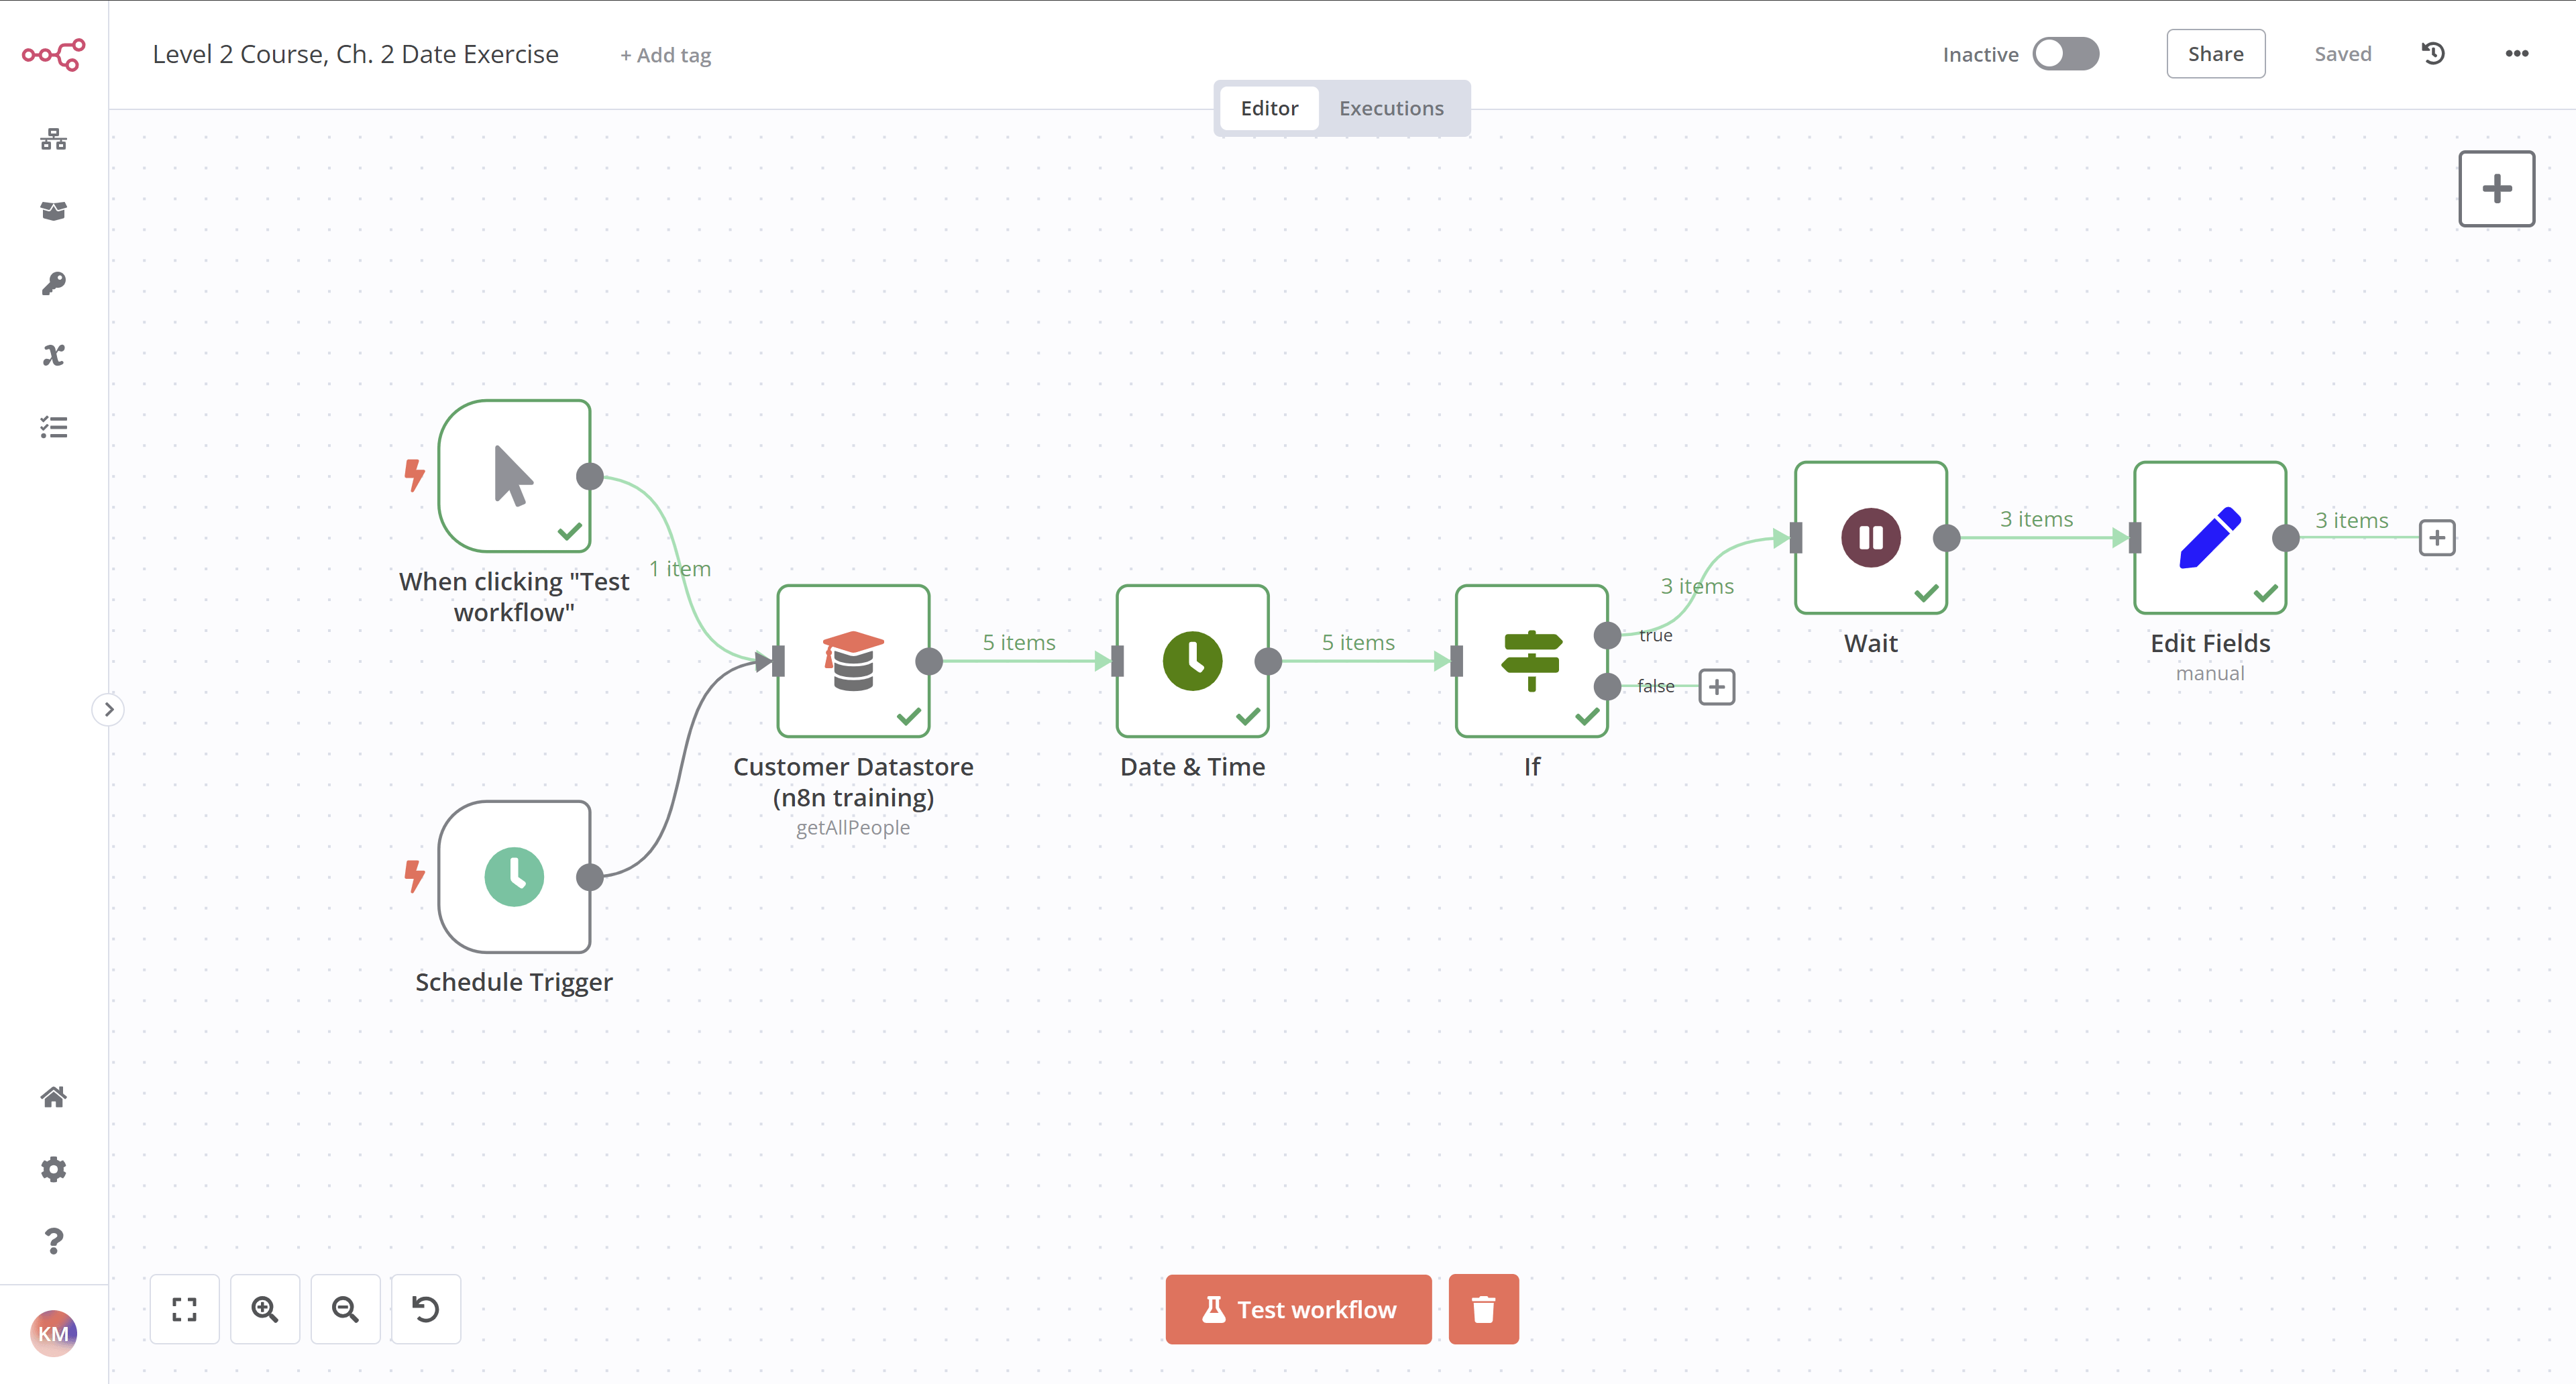This screenshot has height=1384, width=2576.
Task: Open the Wait node pause icon
Action: point(1870,537)
